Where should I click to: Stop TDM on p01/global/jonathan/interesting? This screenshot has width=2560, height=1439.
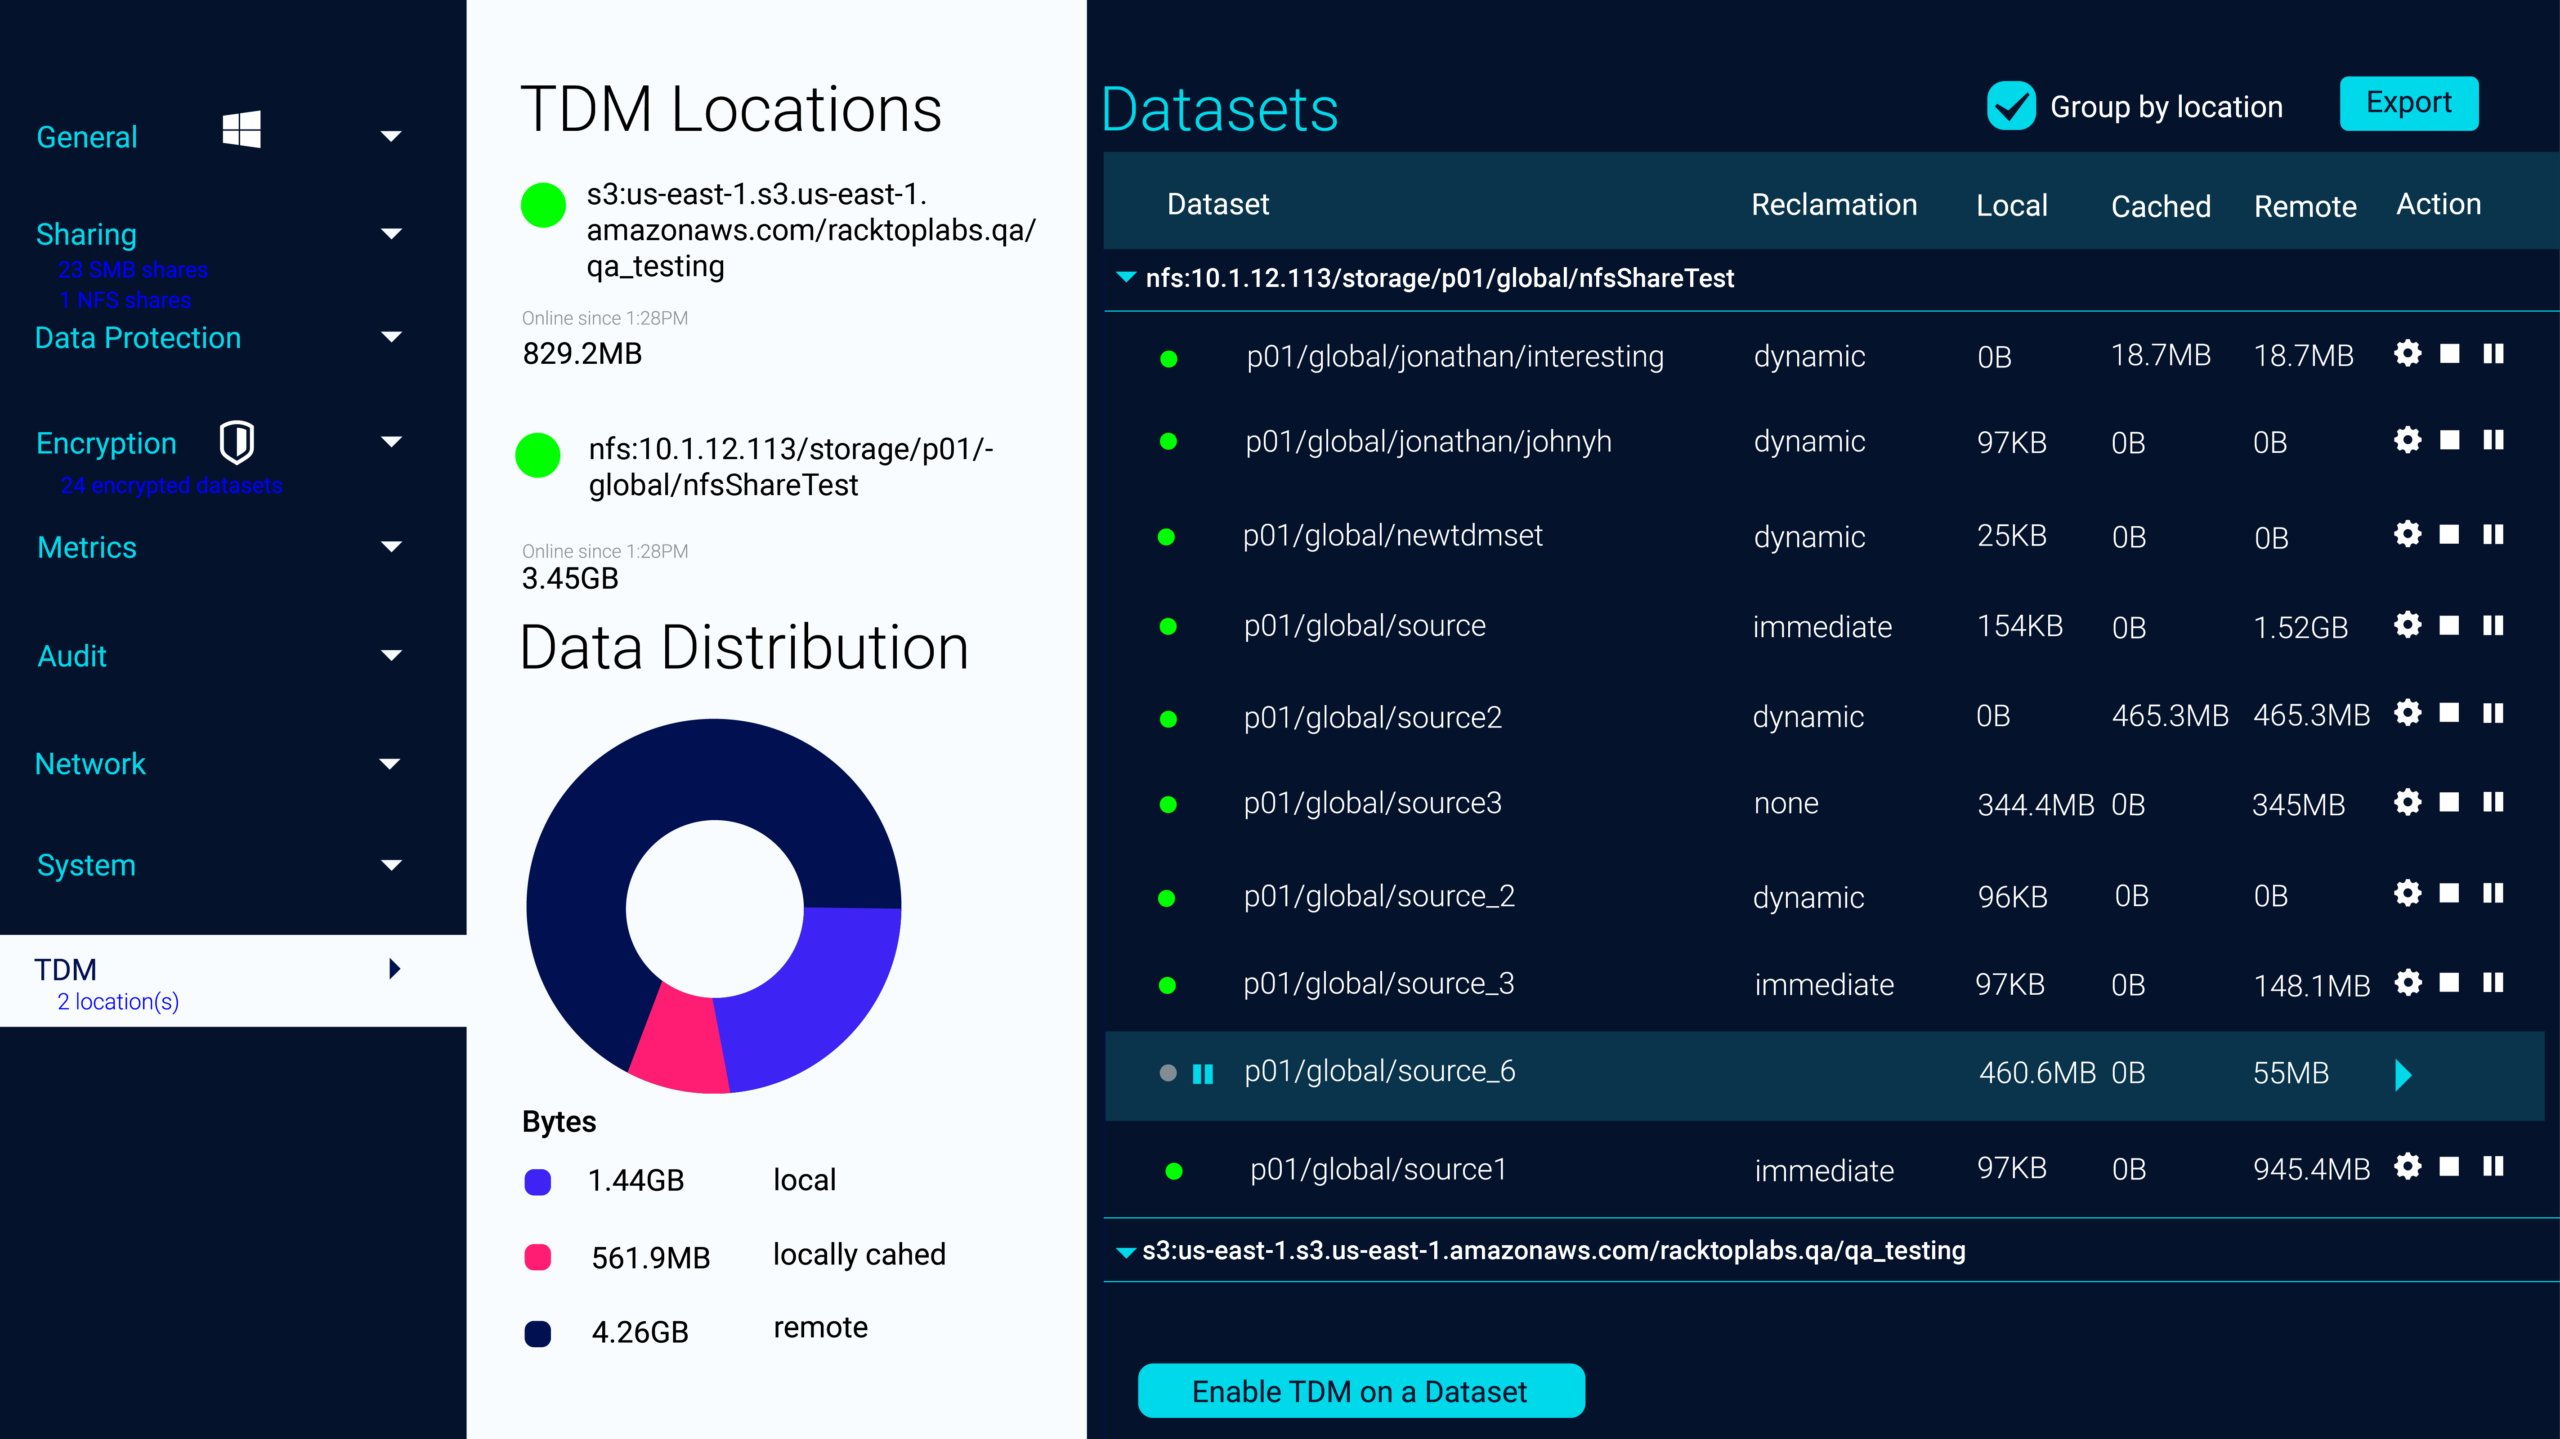pyautogui.click(x=2449, y=353)
